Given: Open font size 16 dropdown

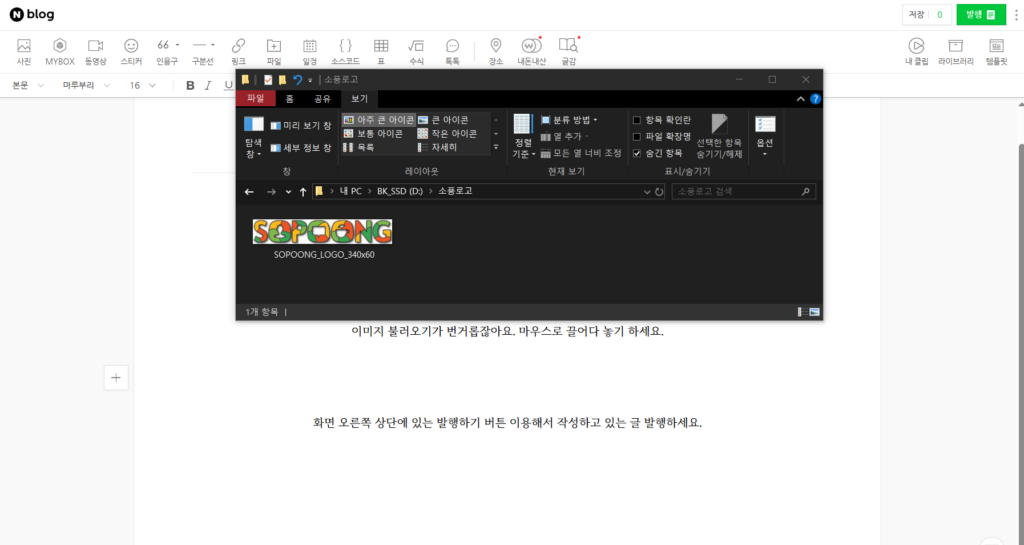Looking at the screenshot, I should click(142, 86).
